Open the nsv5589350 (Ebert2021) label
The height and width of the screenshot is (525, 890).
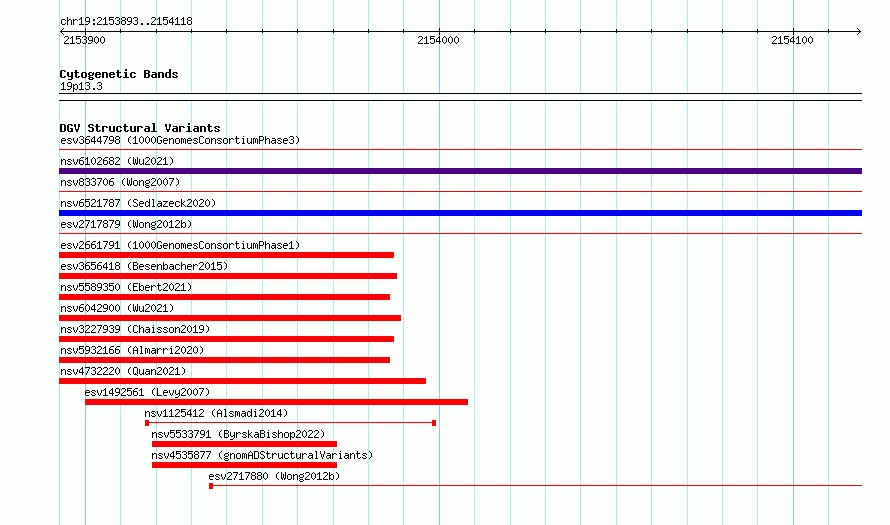[126, 287]
